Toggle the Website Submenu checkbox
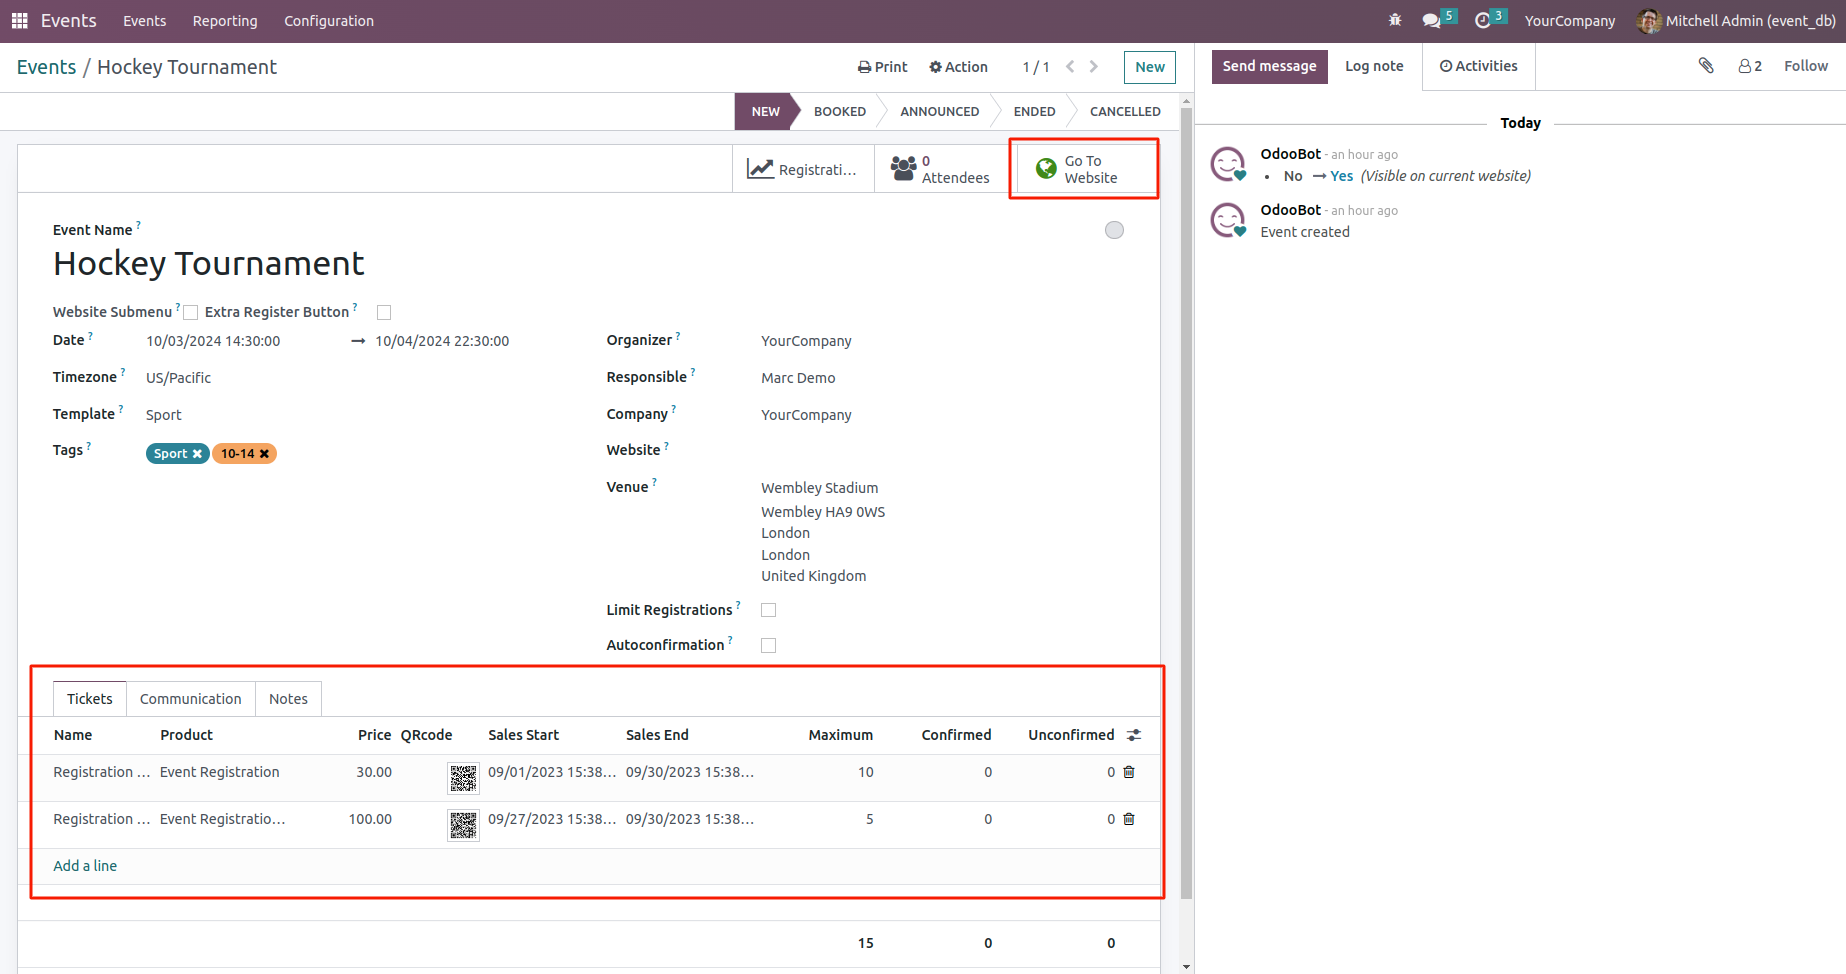The width and height of the screenshot is (1846, 974). click(x=191, y=313)
